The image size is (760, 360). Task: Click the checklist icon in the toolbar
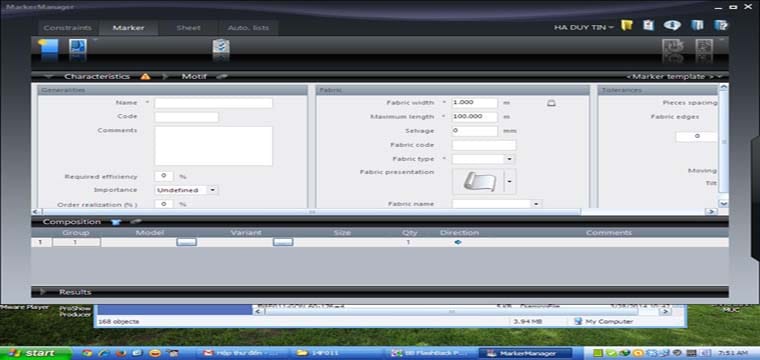point(221,47)
